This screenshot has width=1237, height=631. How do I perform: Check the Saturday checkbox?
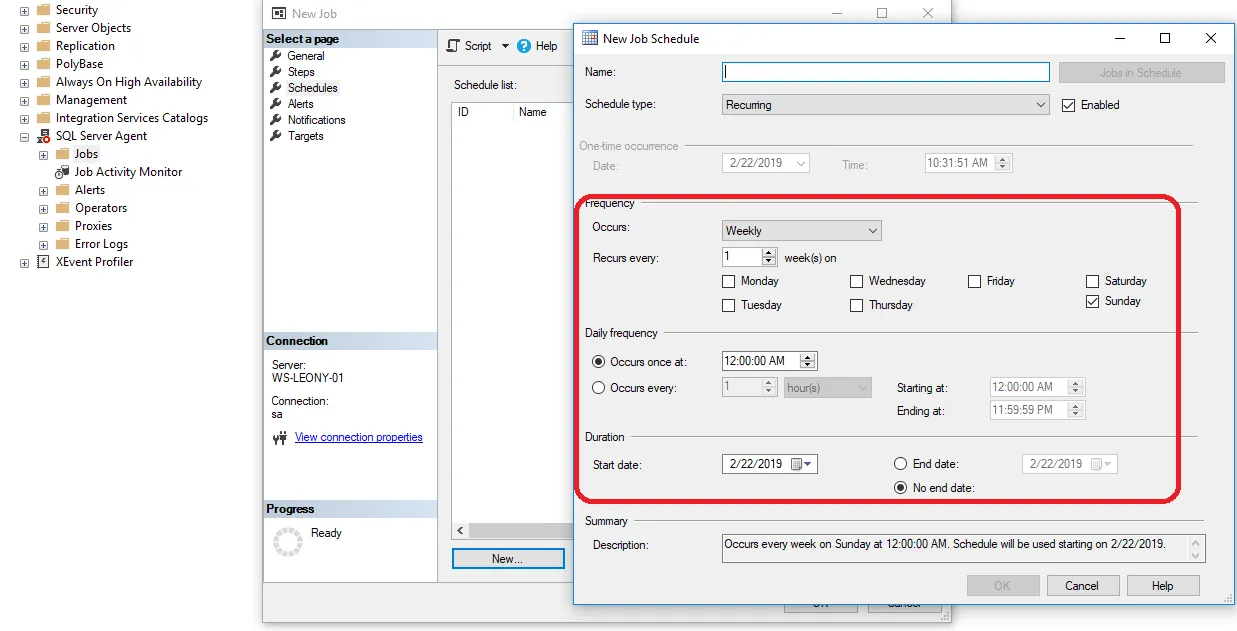tap(1093, 282)
